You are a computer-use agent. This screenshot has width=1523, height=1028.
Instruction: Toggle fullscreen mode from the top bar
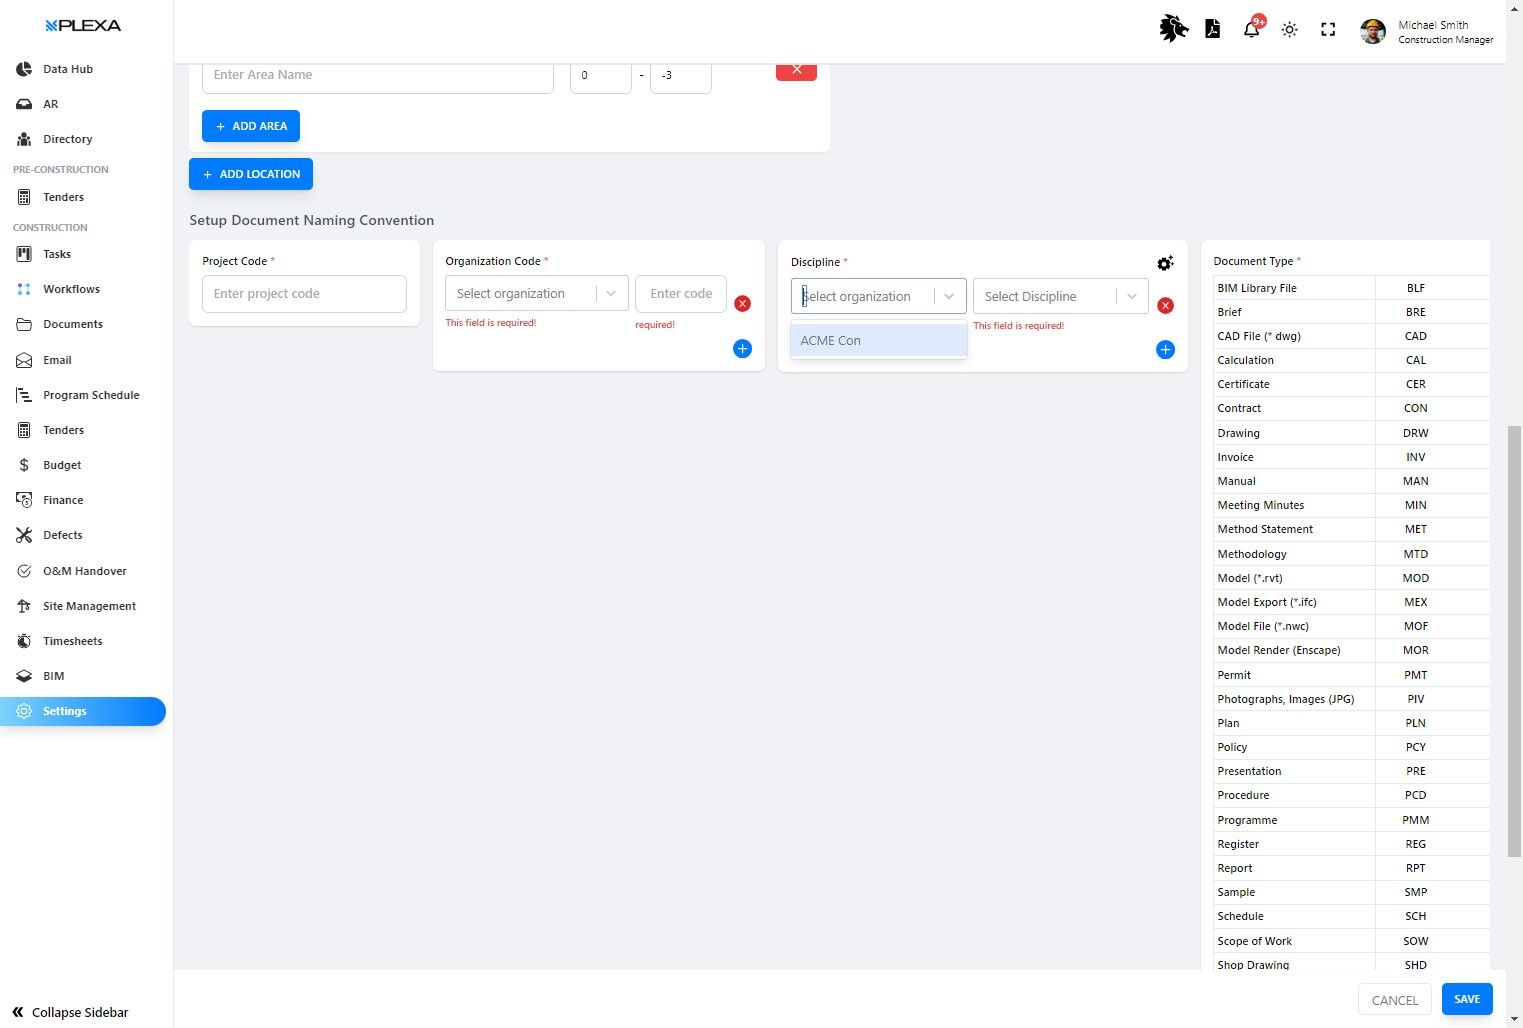click(x=1328, y=30)
